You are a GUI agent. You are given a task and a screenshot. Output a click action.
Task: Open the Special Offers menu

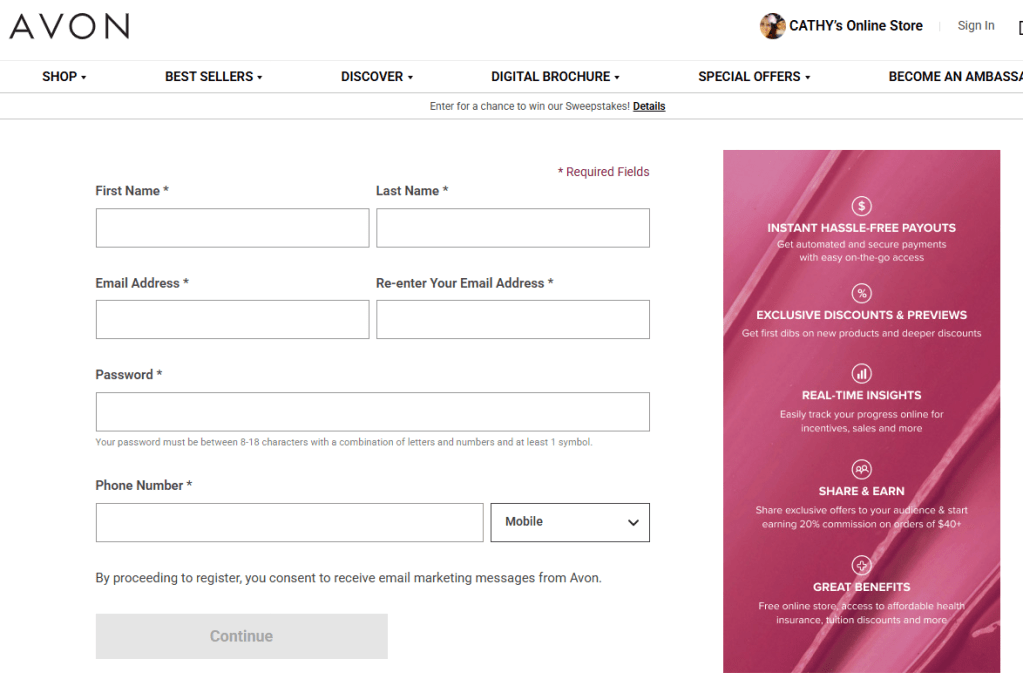coord(754,77)
